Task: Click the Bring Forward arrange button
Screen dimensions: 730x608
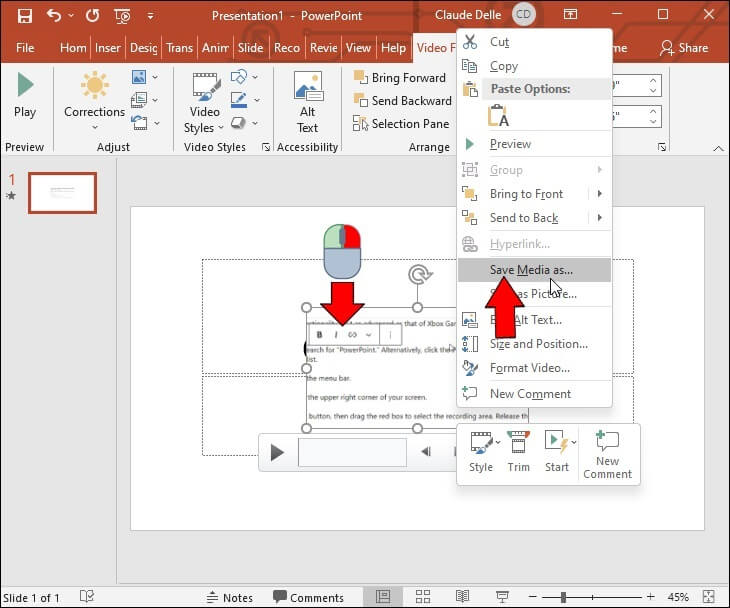Action: point(400,77)
